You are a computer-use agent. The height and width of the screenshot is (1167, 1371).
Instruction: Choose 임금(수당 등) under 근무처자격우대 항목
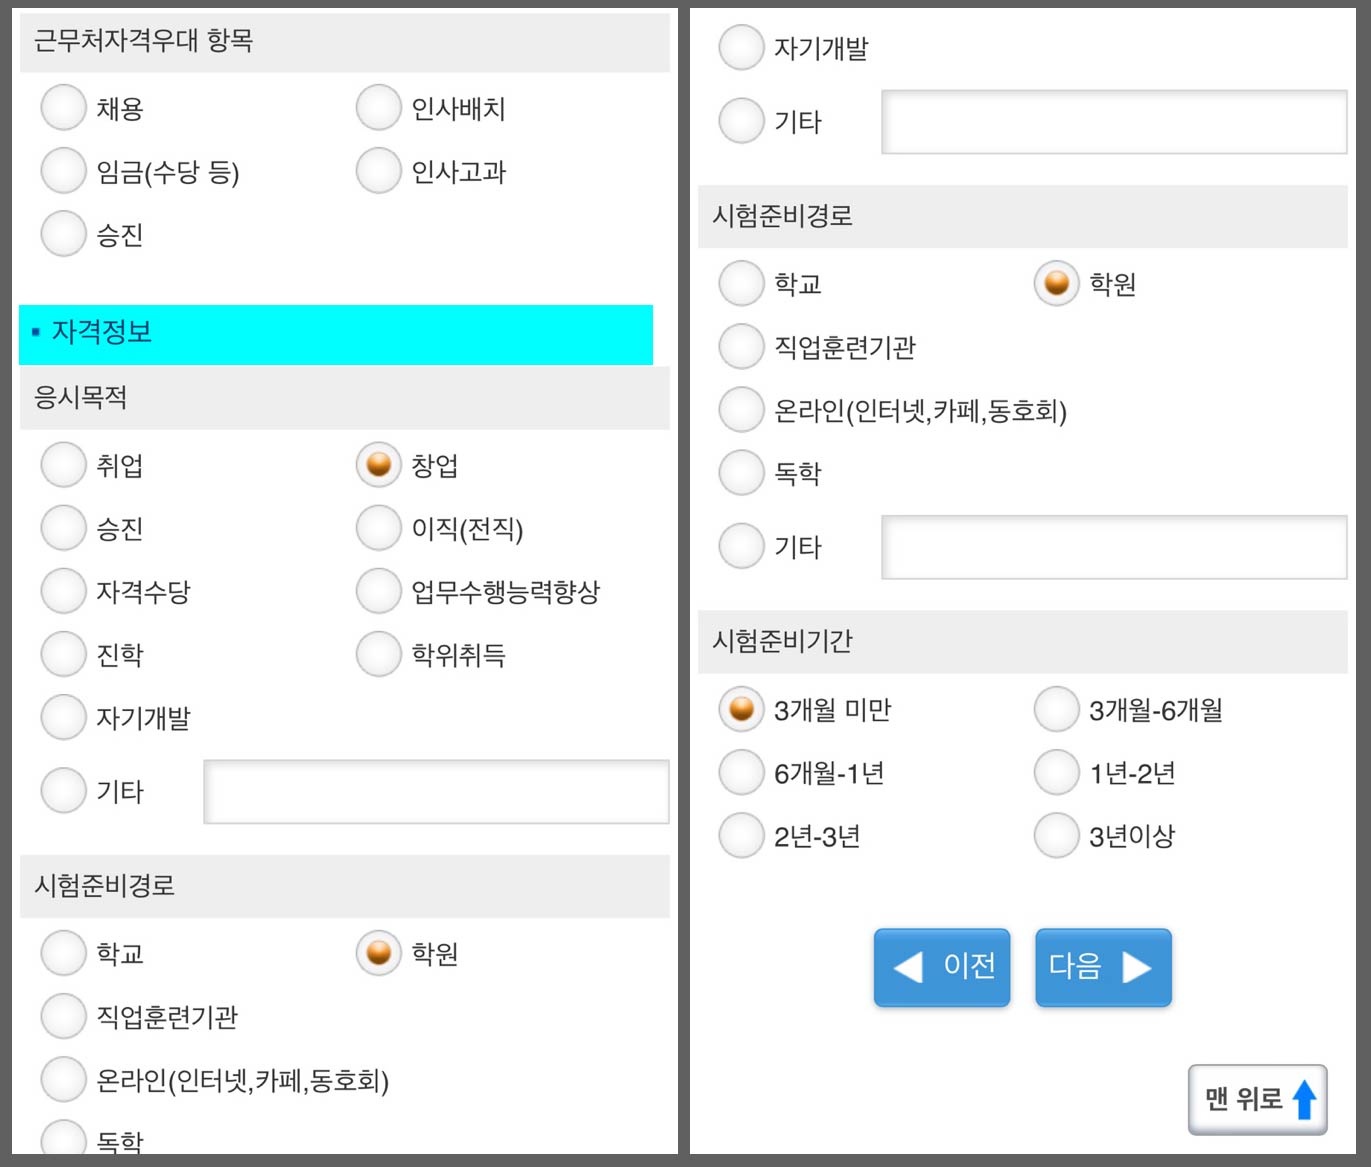tap(63, 171)
